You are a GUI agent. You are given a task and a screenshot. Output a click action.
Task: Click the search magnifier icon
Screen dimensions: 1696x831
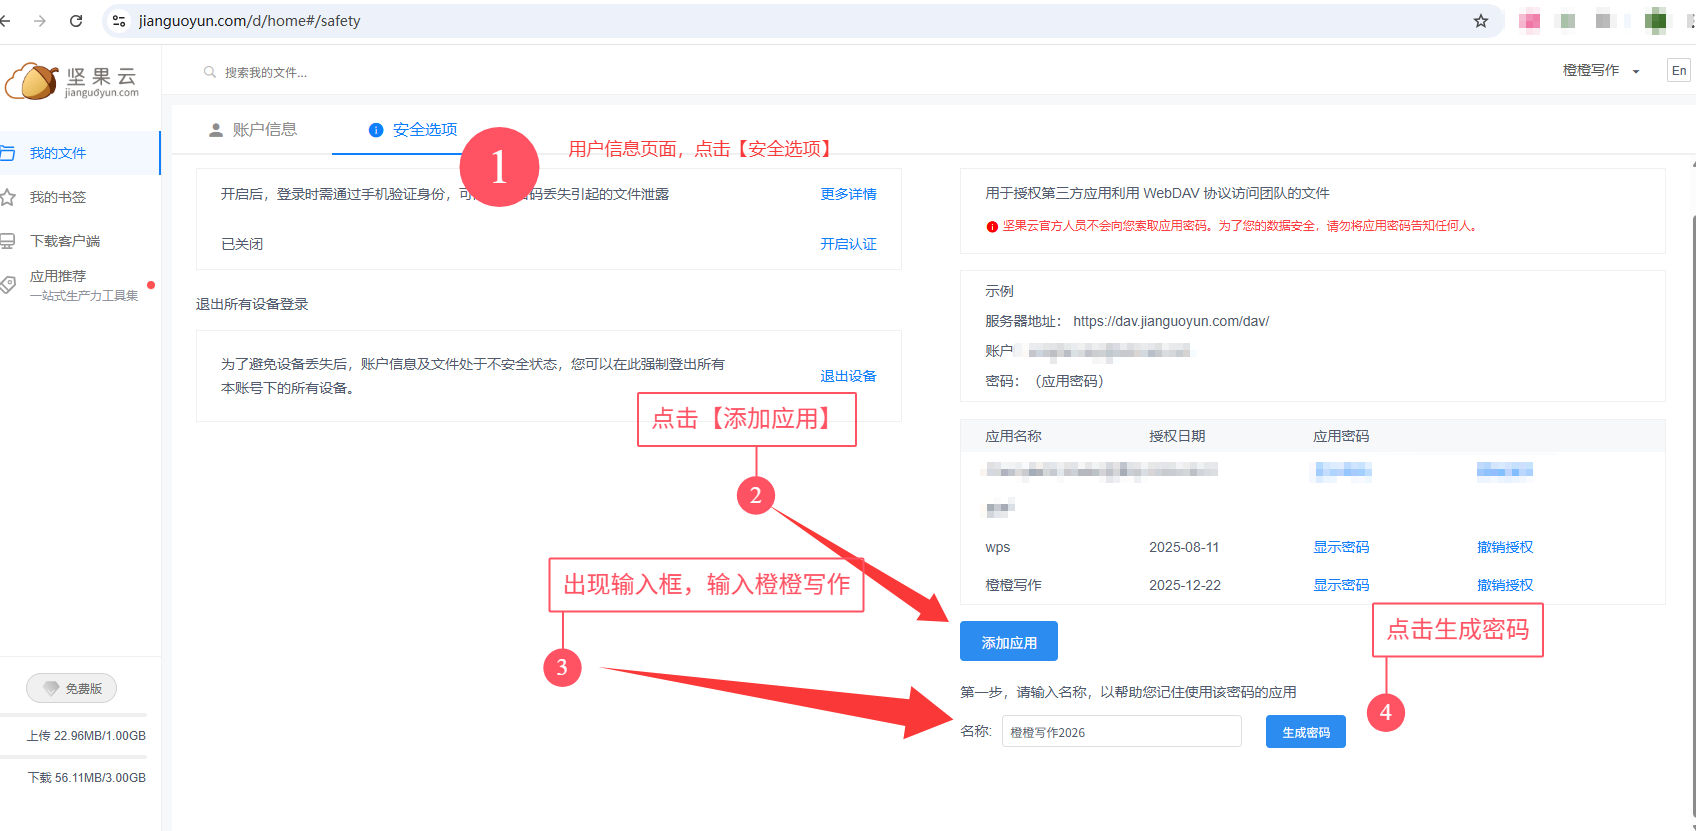coord(210,72)
